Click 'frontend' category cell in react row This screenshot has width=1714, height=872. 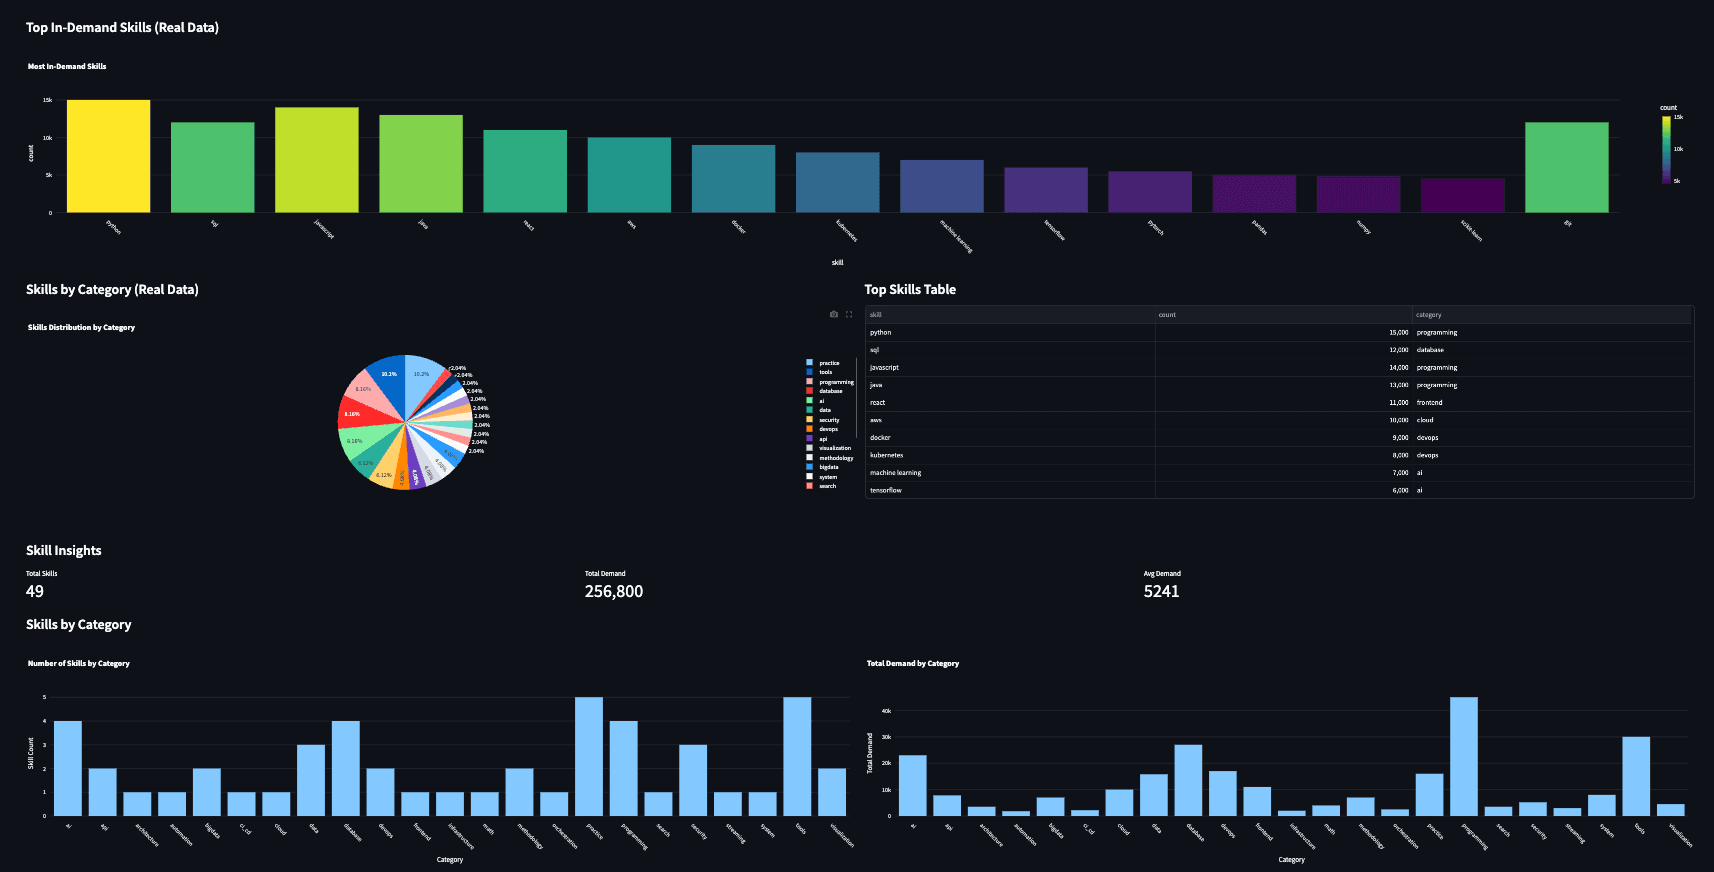[x=1552, y=402]
